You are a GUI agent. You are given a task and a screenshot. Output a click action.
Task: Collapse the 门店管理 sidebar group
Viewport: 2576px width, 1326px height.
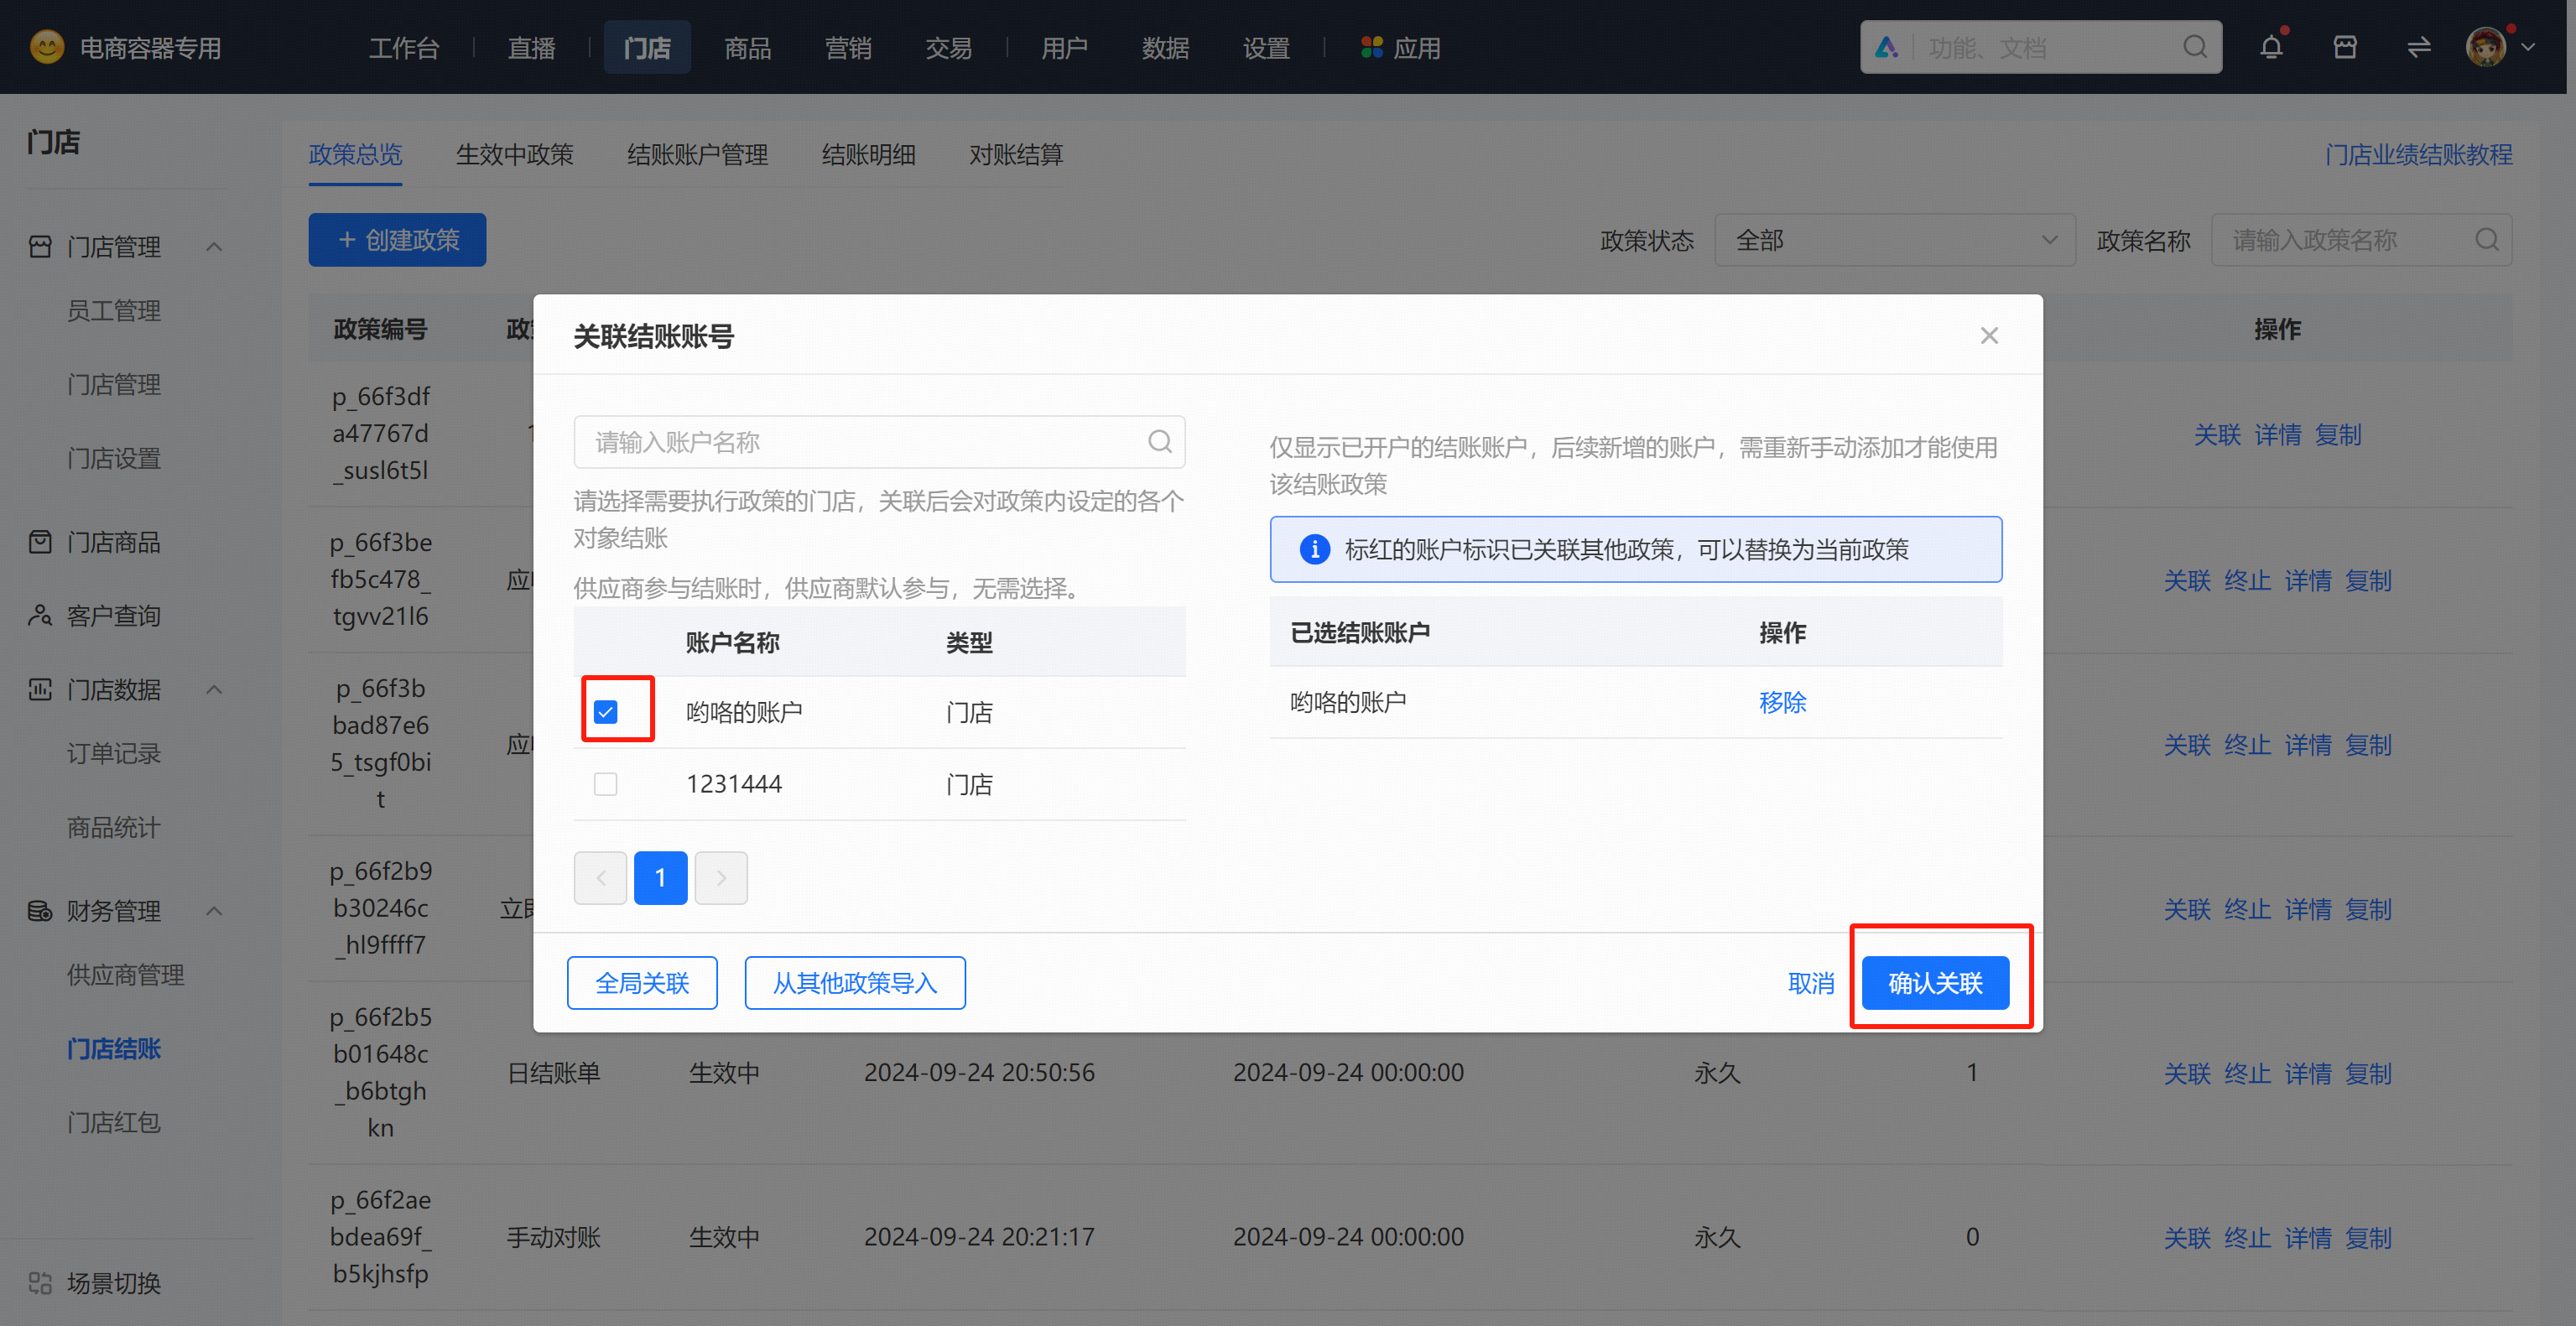(214, 246)
